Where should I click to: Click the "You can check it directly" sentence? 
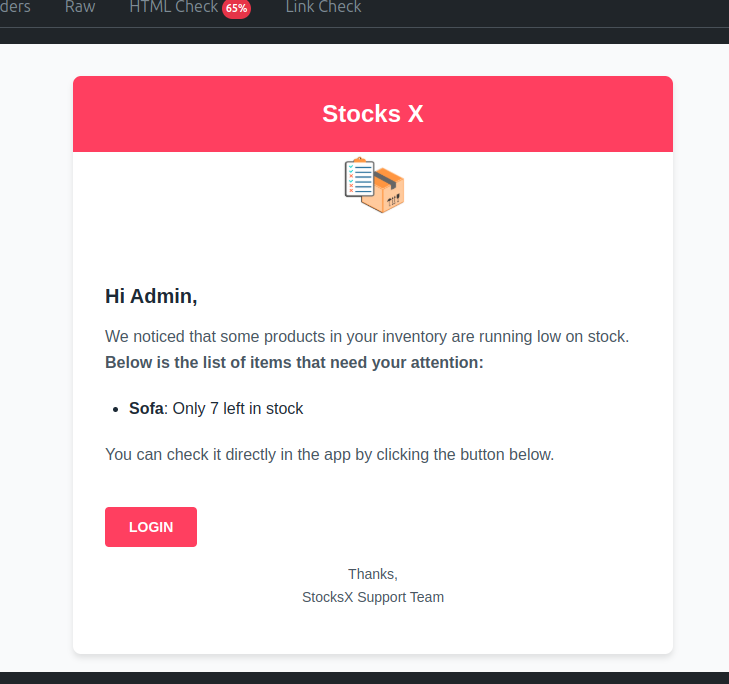coord(329,454)
